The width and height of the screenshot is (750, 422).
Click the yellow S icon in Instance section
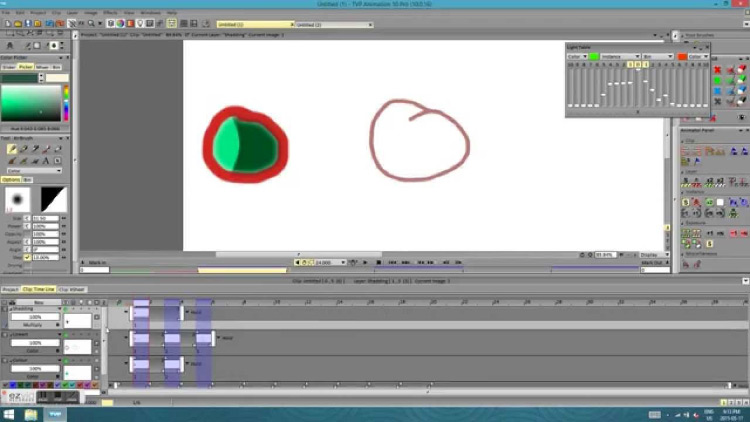click(685, 202)
